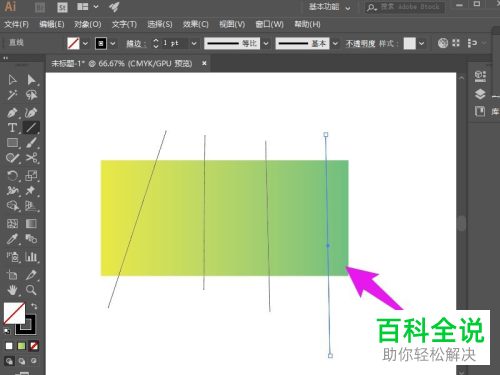Select the Pen tool
The height and width of the screenshot is (375, 500).
[x=12, y=112]
